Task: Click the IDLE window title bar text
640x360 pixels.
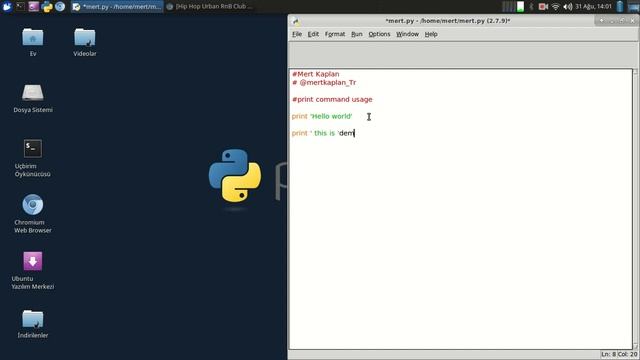Action: point(448,21)
